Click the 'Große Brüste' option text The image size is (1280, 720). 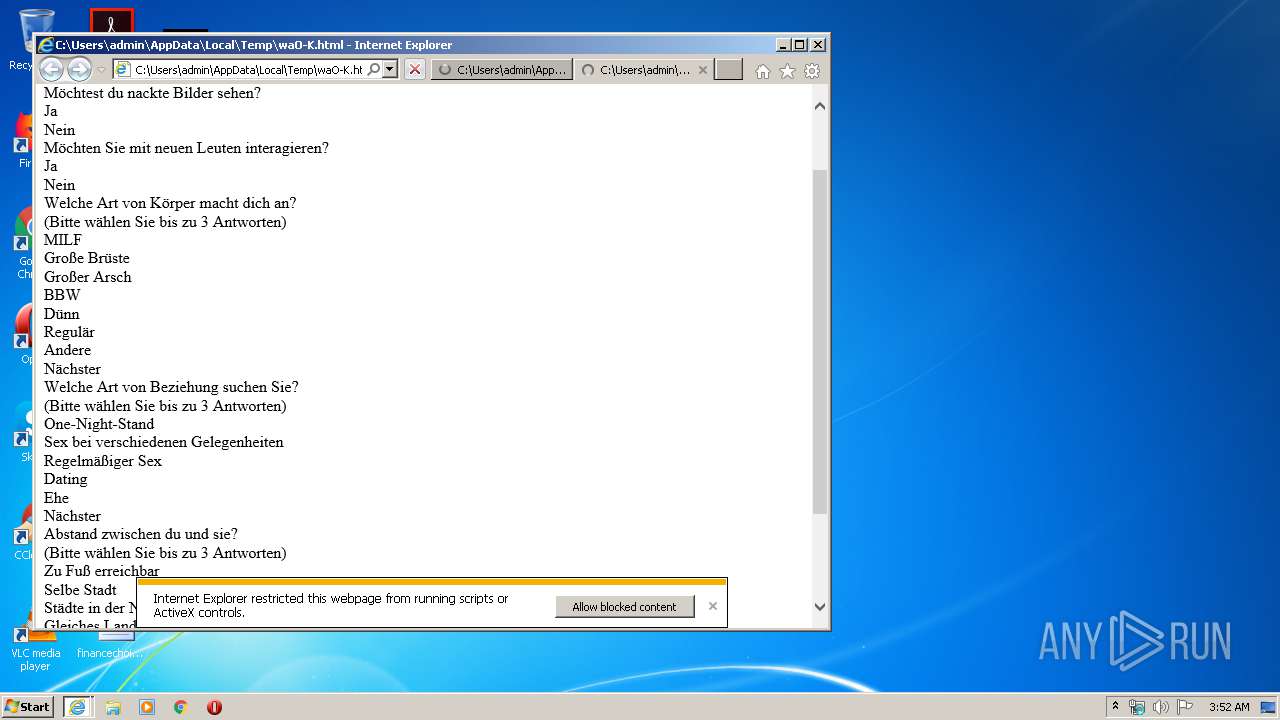[x=87, y=258]
